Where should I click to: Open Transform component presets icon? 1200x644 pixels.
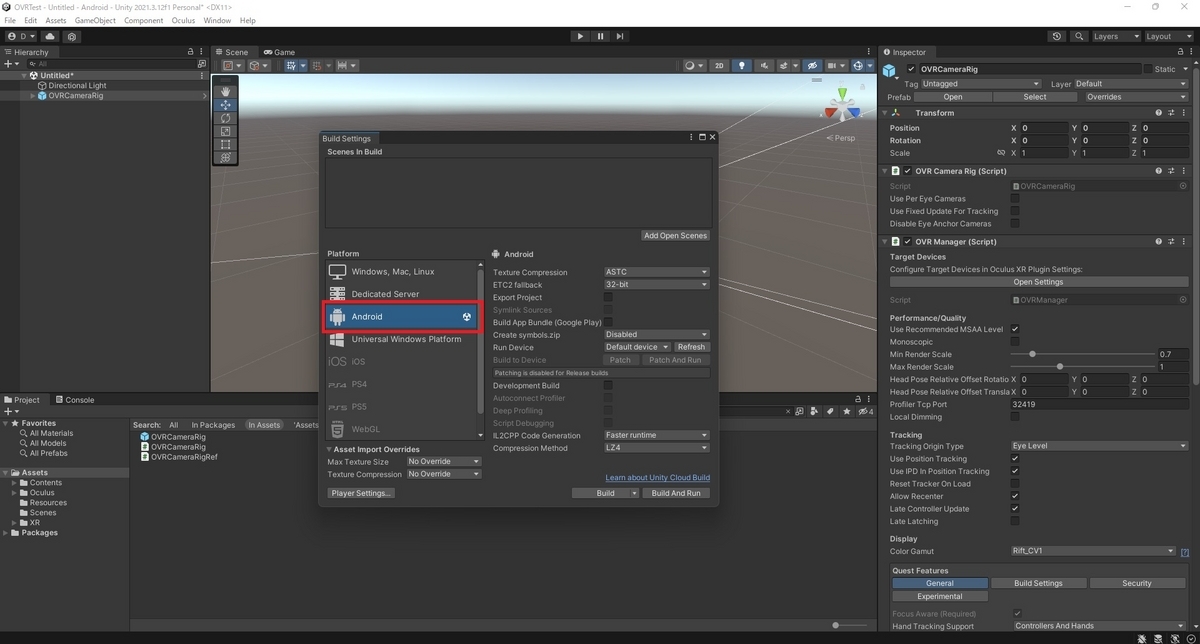1171,113
